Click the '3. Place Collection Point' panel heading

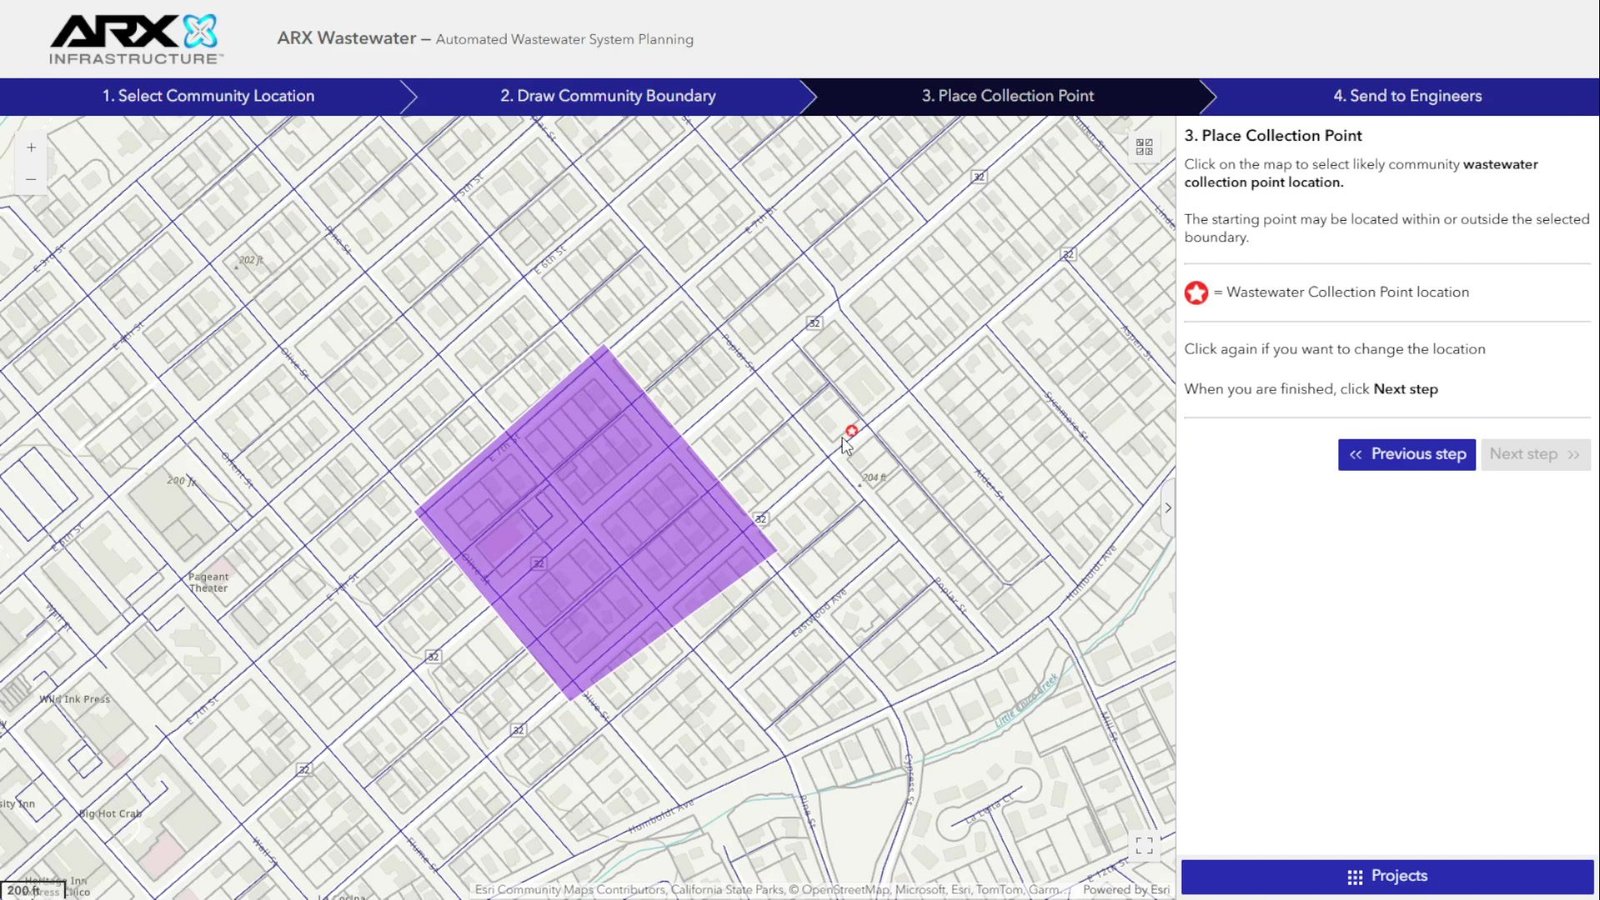[1273, 135]
